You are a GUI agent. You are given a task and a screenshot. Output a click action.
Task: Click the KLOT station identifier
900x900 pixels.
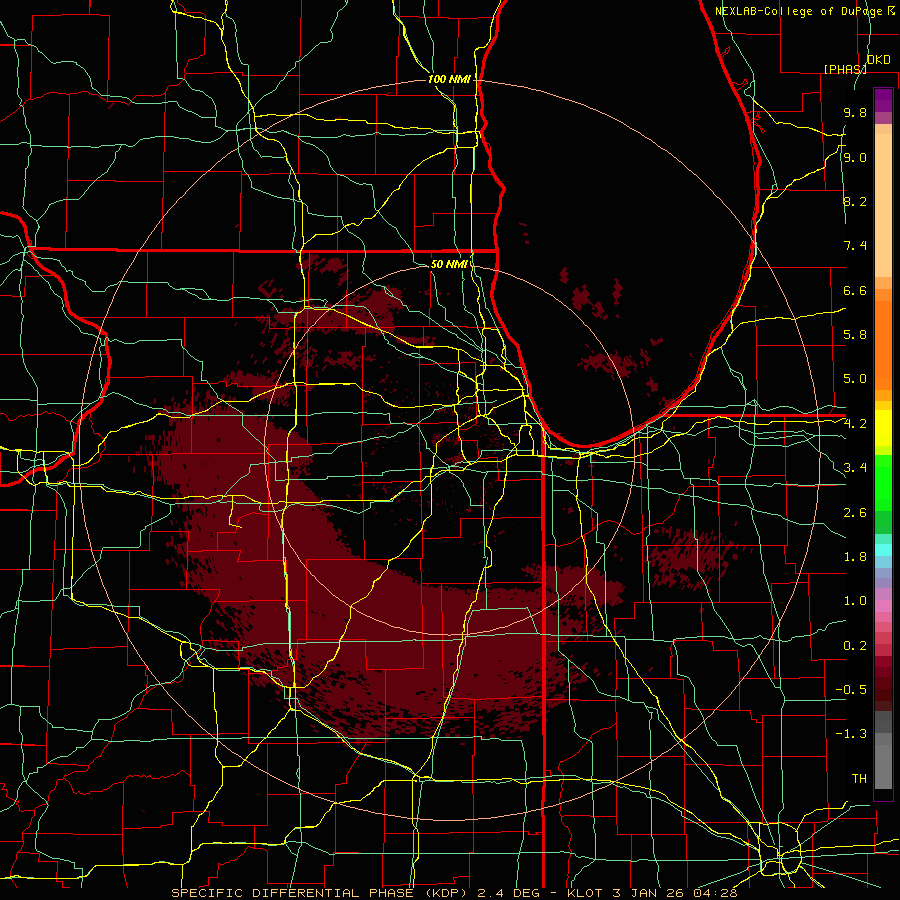586,893
